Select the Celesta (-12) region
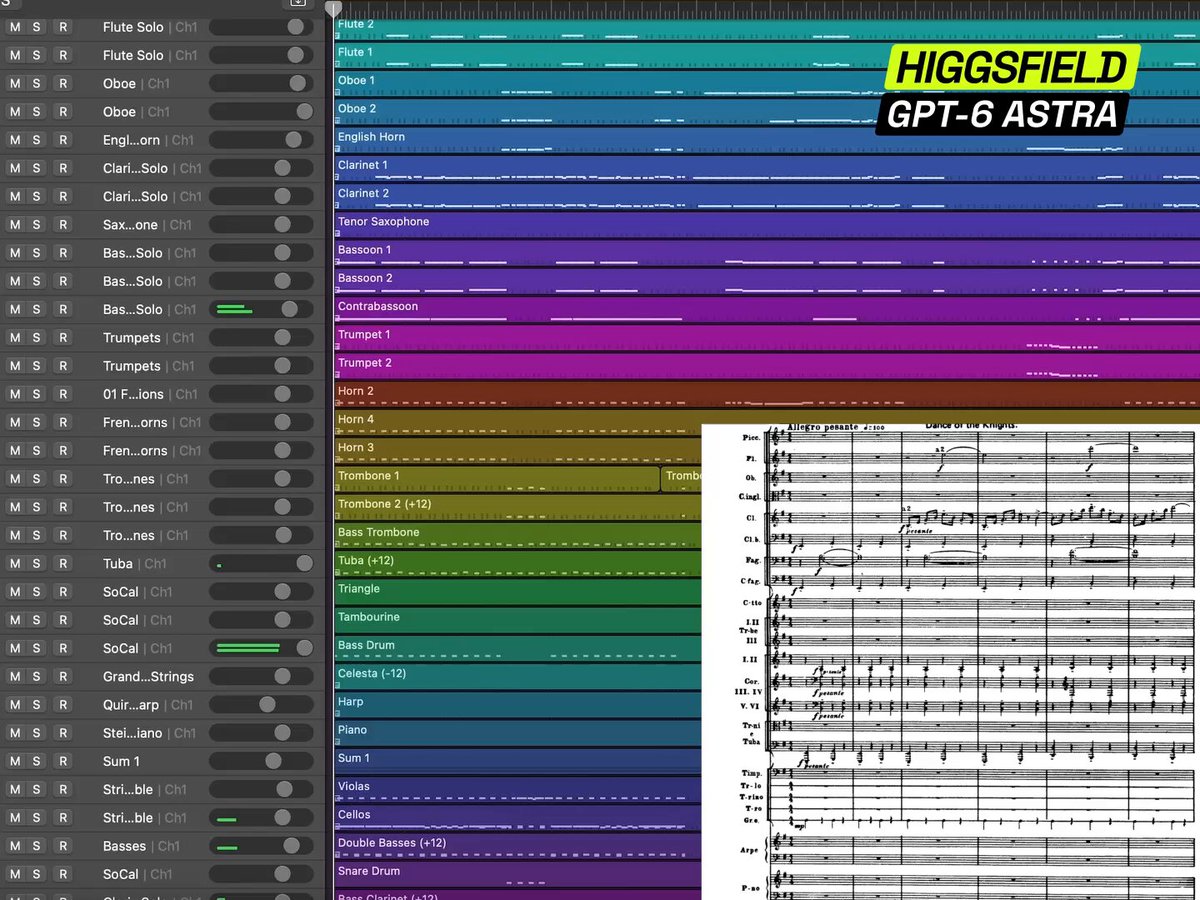The image size is (1200, 900). pyautogui.click(x=518, y=676)
